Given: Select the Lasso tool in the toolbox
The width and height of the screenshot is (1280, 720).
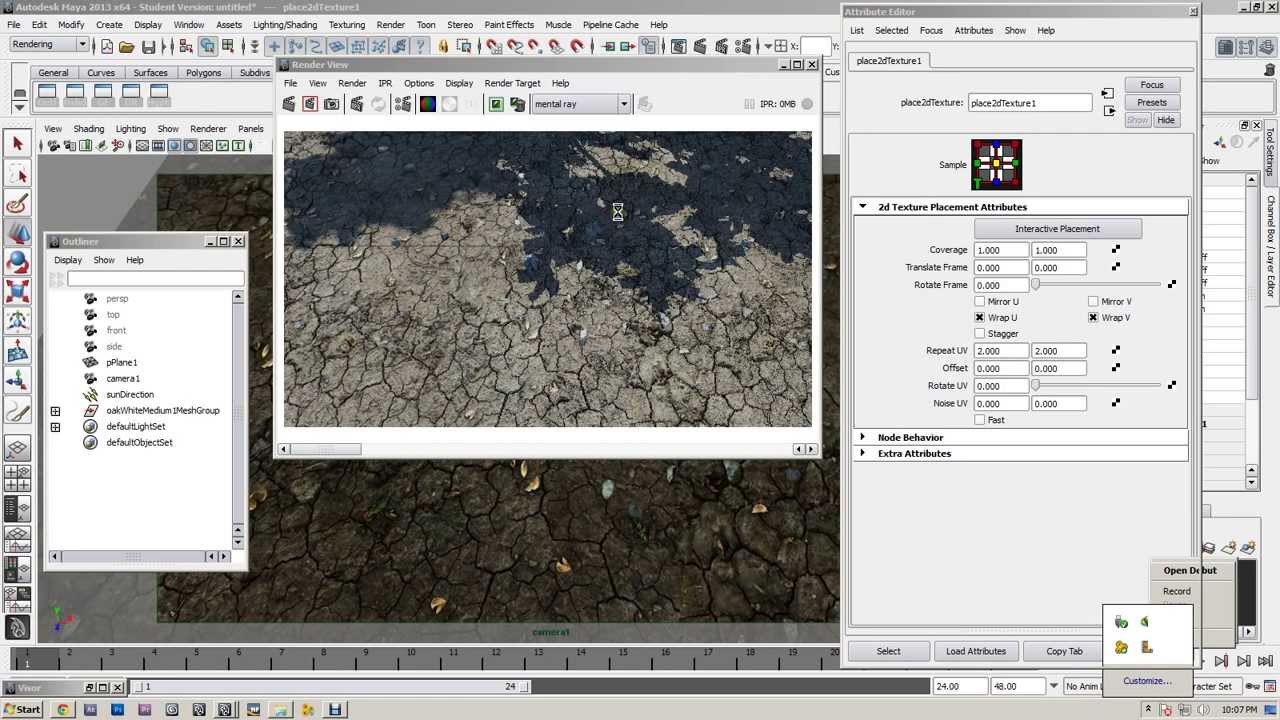Looking at the screenshot, I should (x=17, y=175).
